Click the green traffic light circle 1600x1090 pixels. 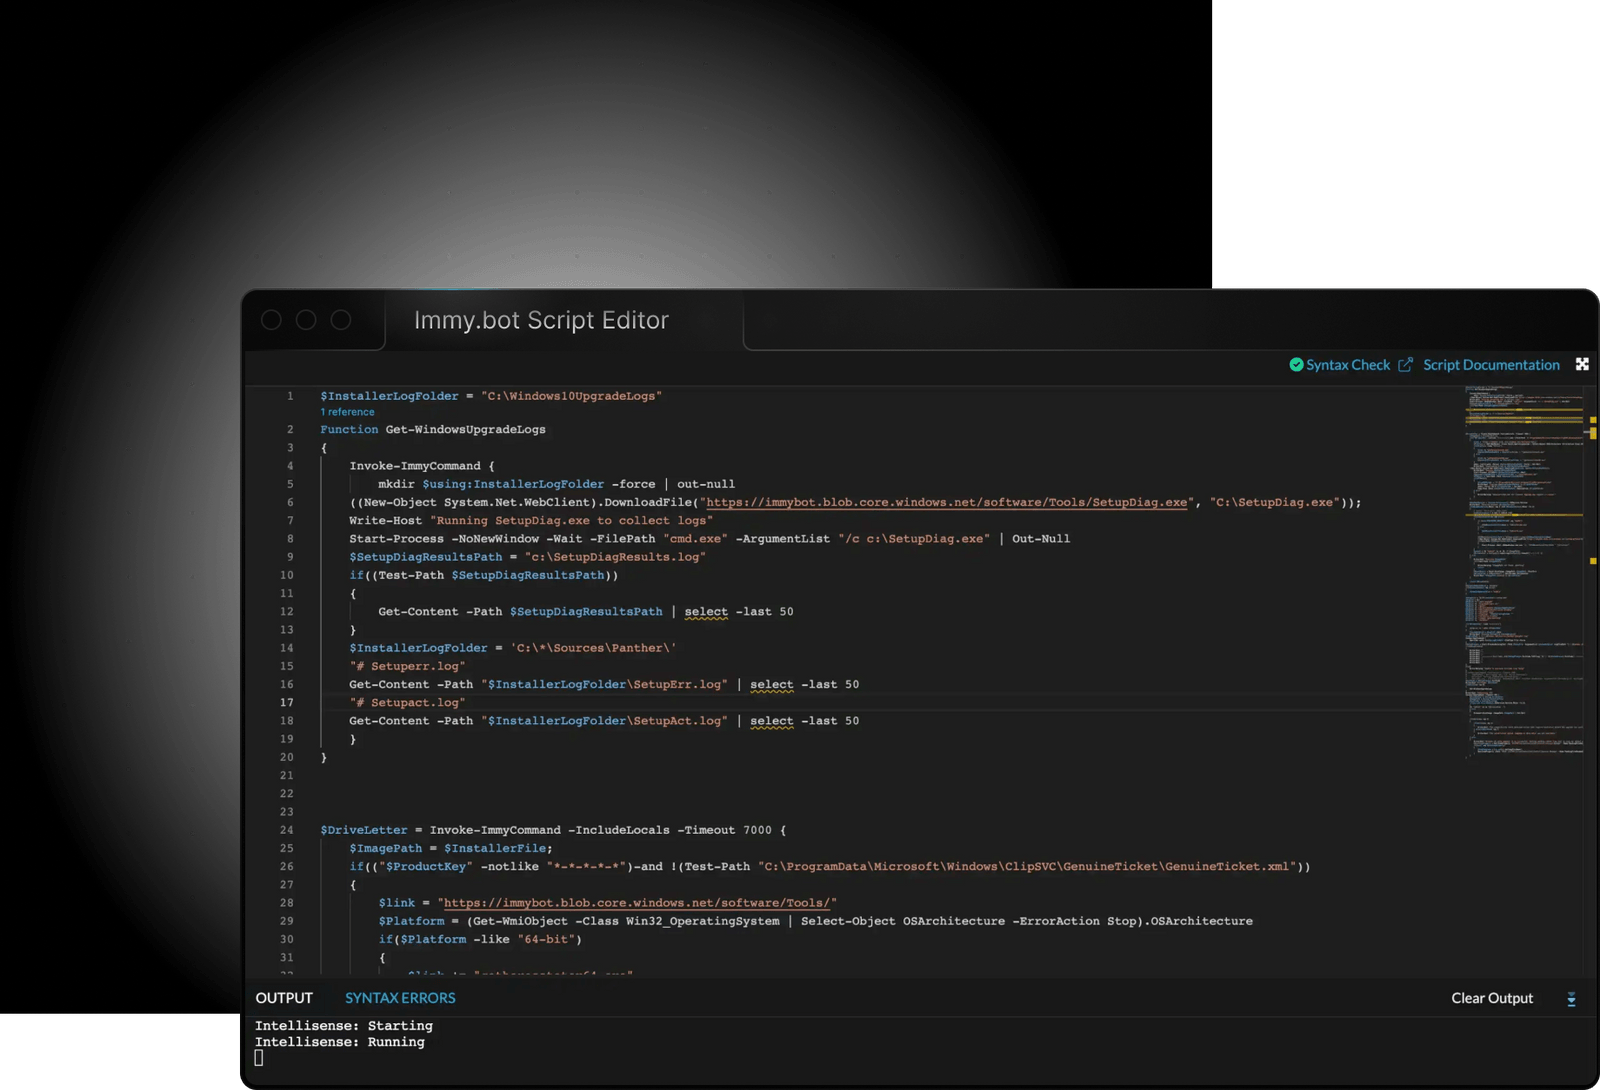click(340, 320)
